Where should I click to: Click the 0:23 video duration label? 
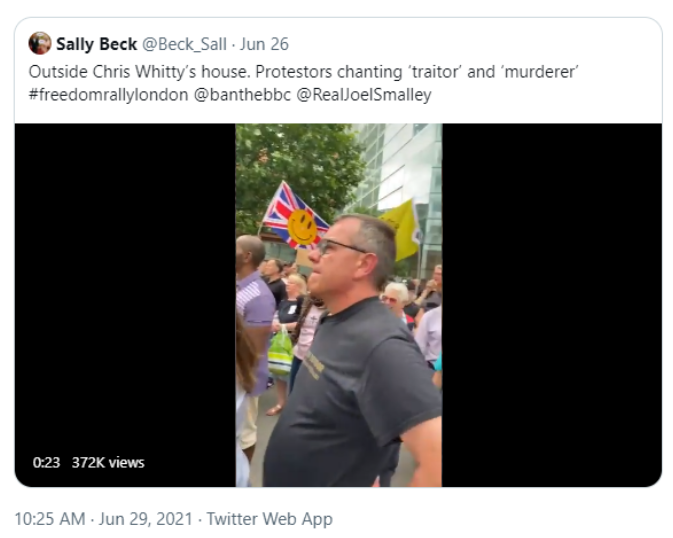pos(46,462)
